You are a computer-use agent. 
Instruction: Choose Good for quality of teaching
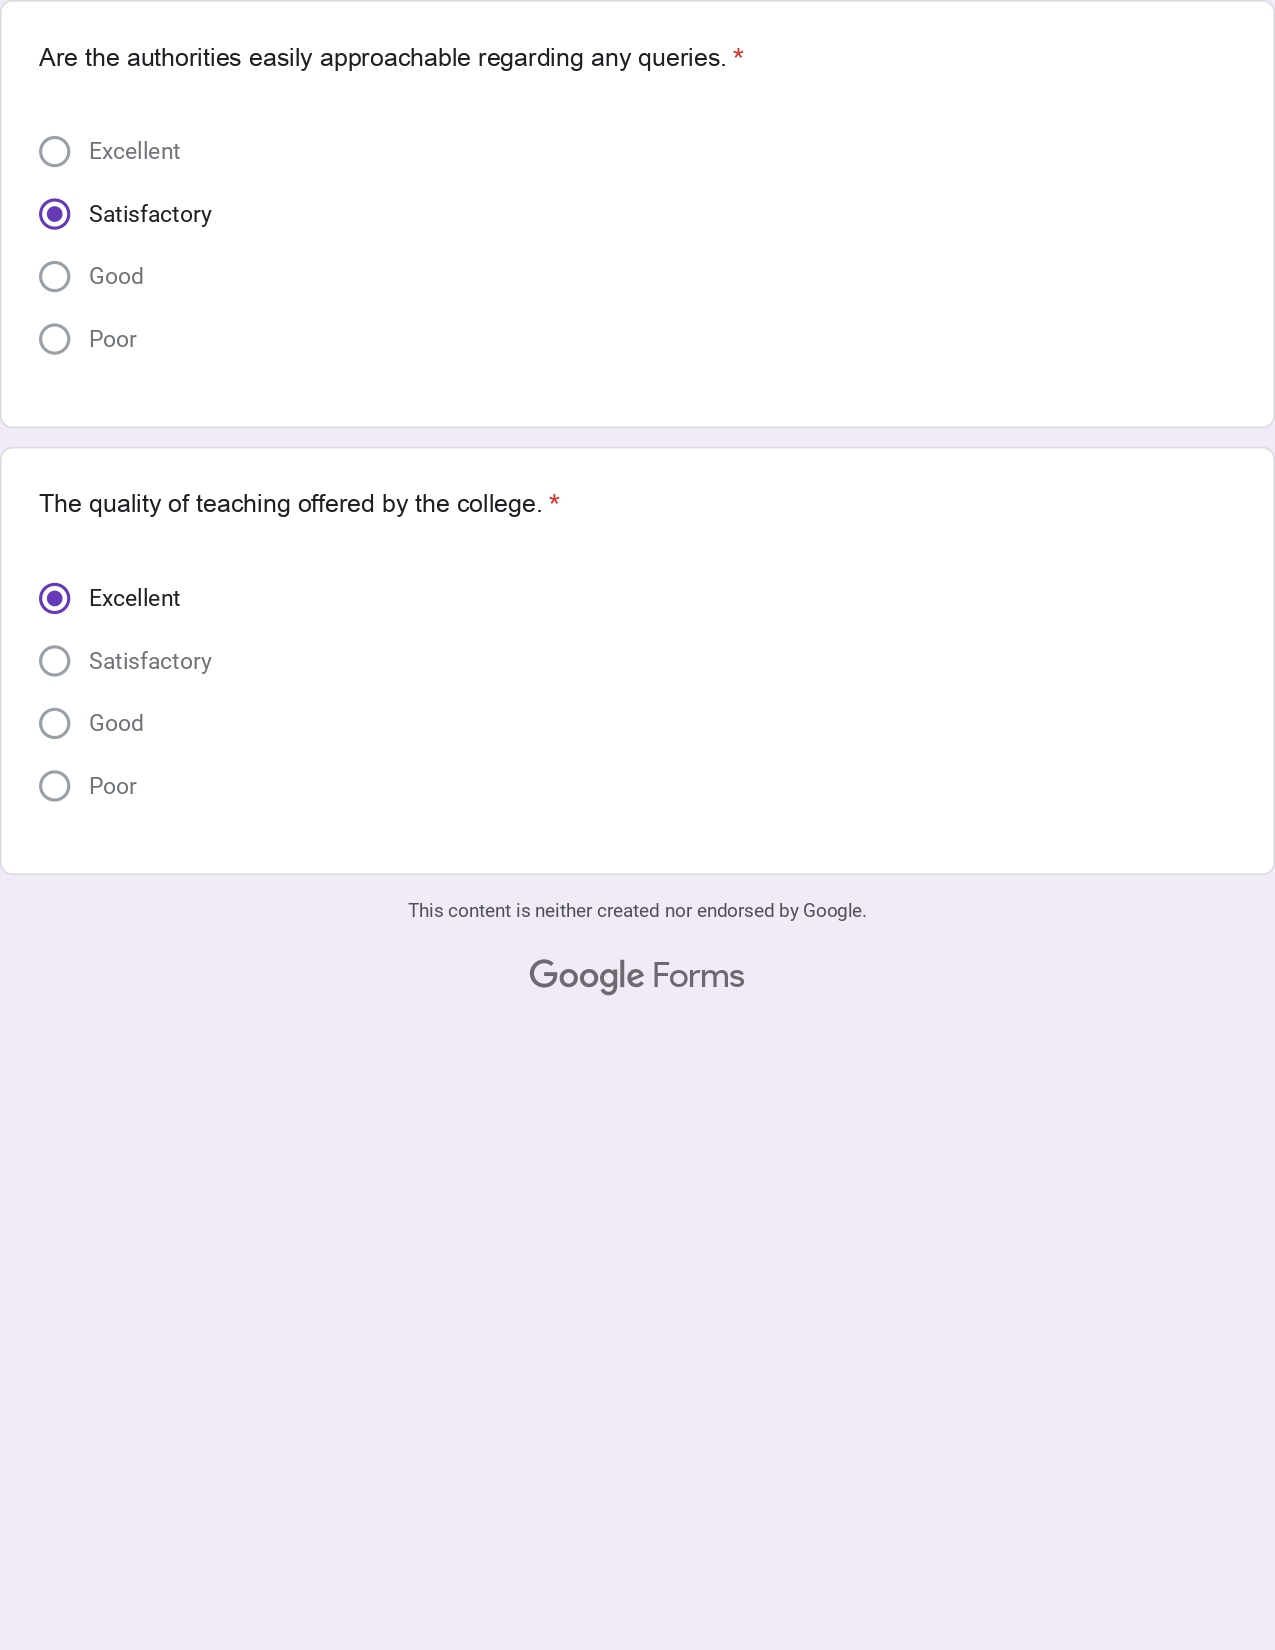click(54, 723)
